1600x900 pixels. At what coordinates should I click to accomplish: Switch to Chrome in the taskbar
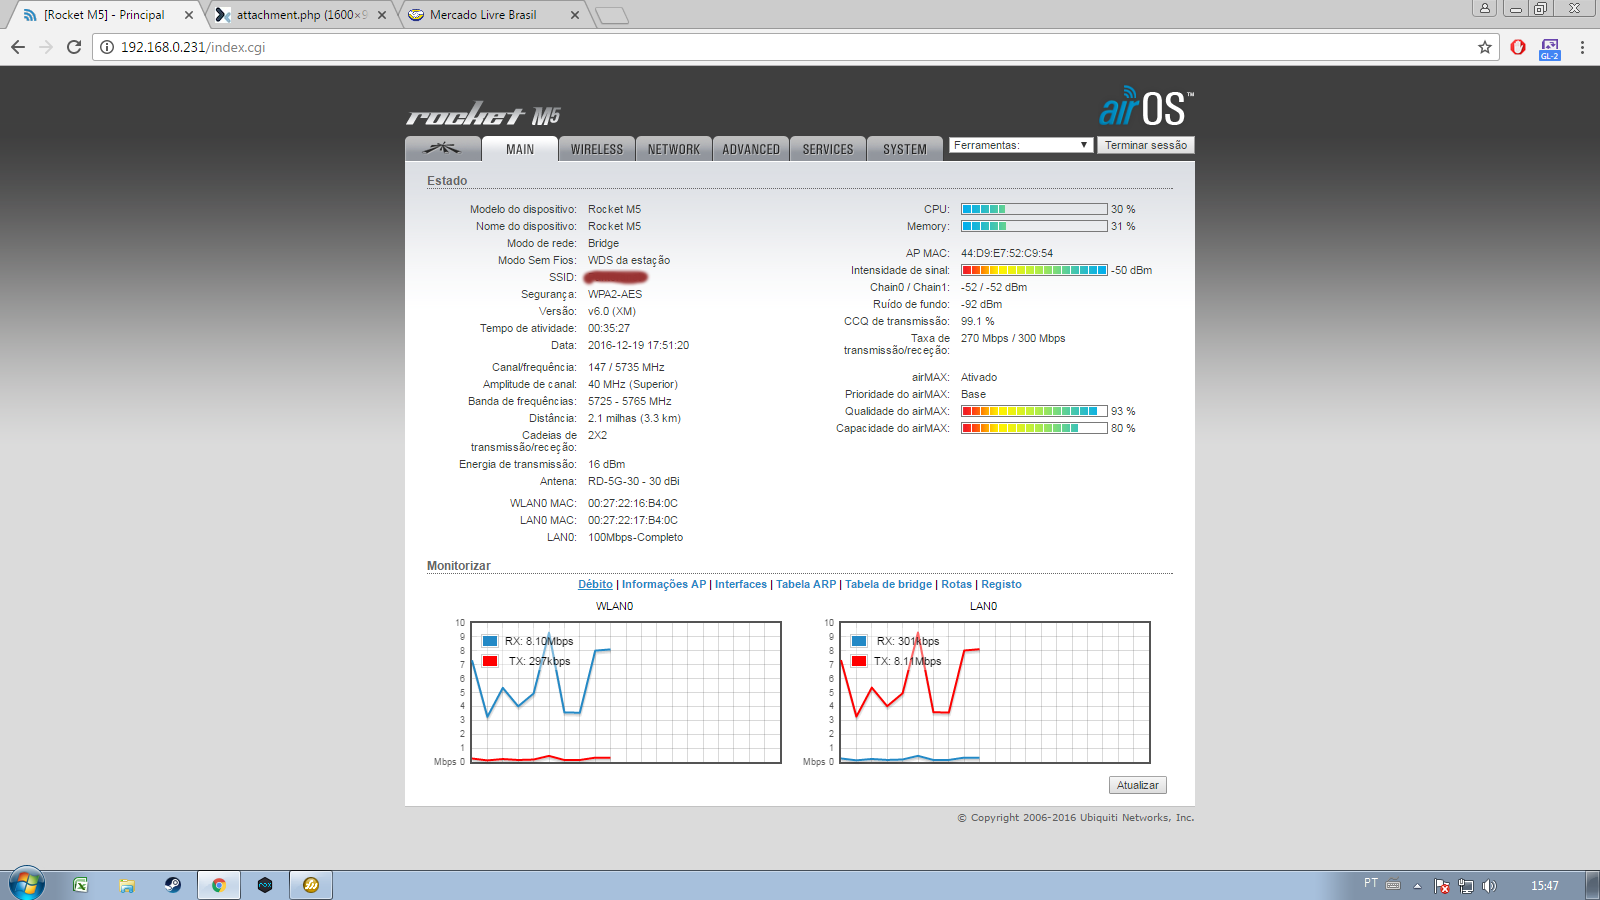point(219,885)
